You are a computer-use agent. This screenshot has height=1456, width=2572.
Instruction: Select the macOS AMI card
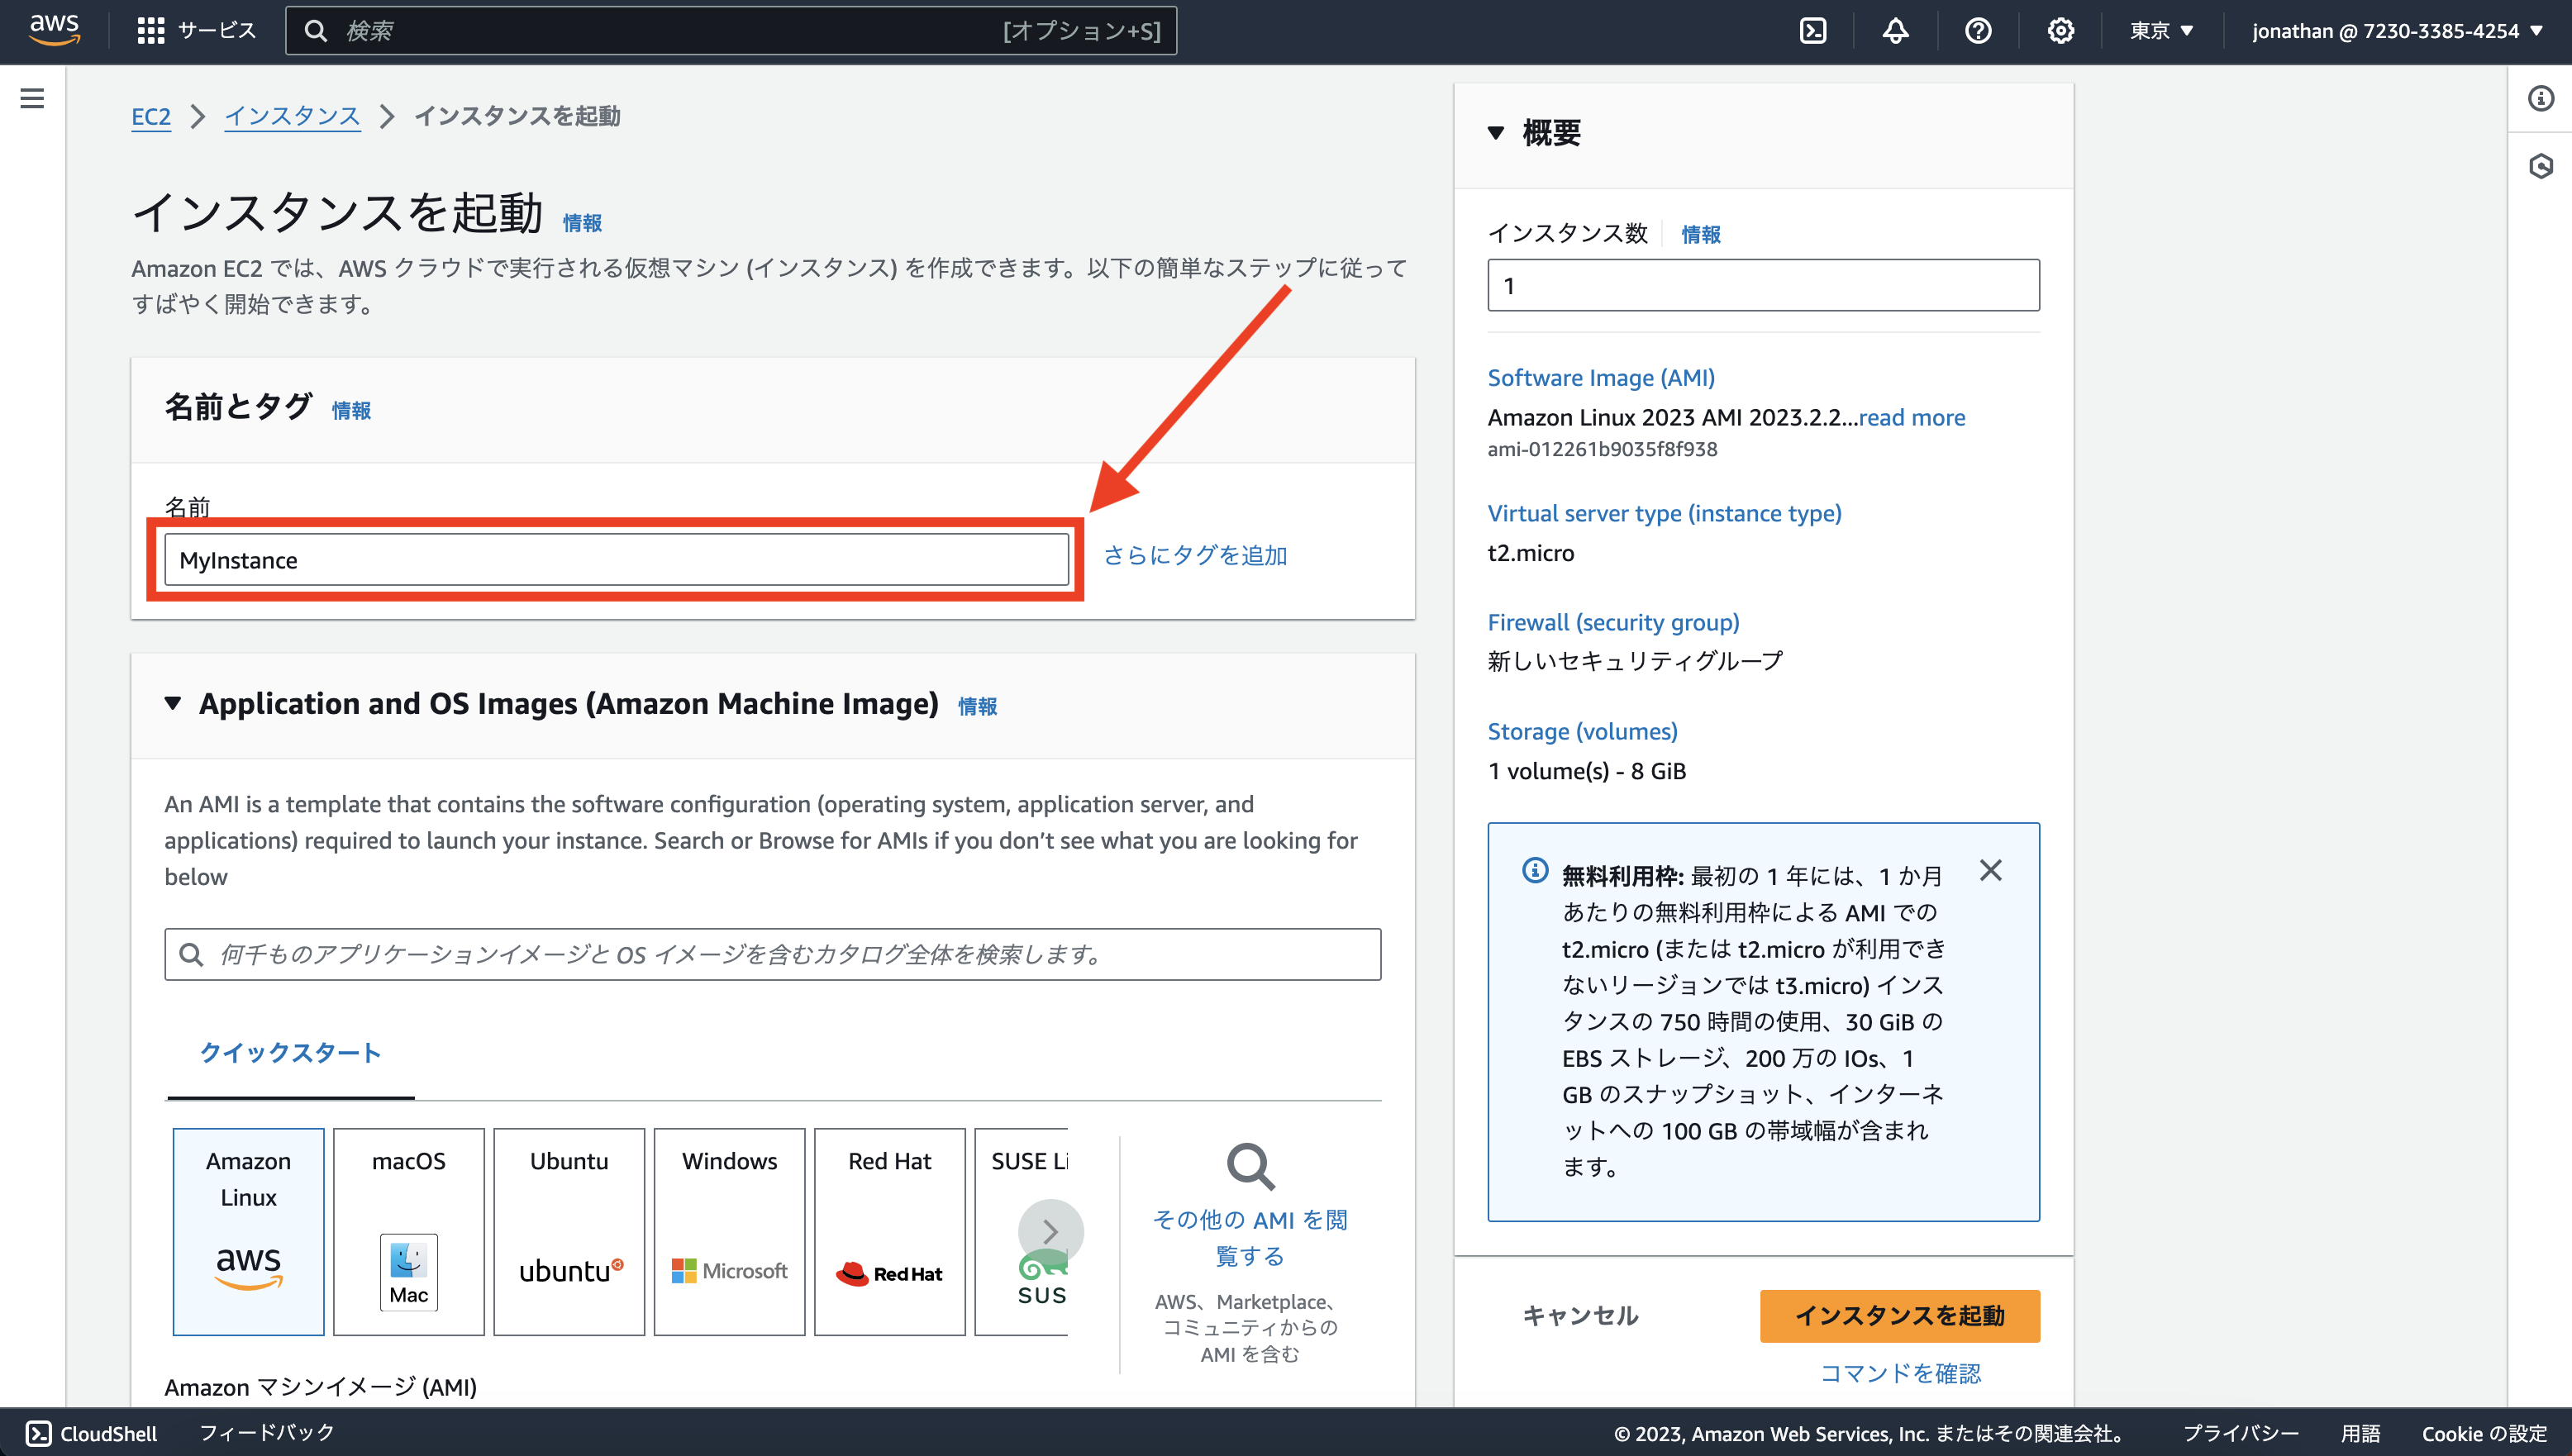tap(408, 1230)
